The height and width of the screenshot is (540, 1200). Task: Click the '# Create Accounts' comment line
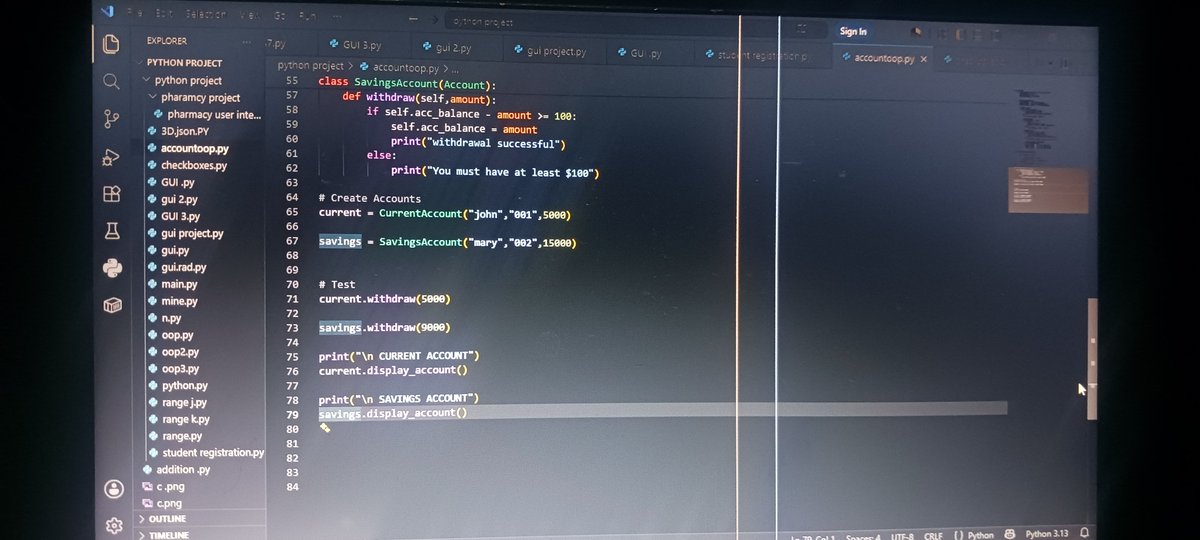tap(369, 198)
